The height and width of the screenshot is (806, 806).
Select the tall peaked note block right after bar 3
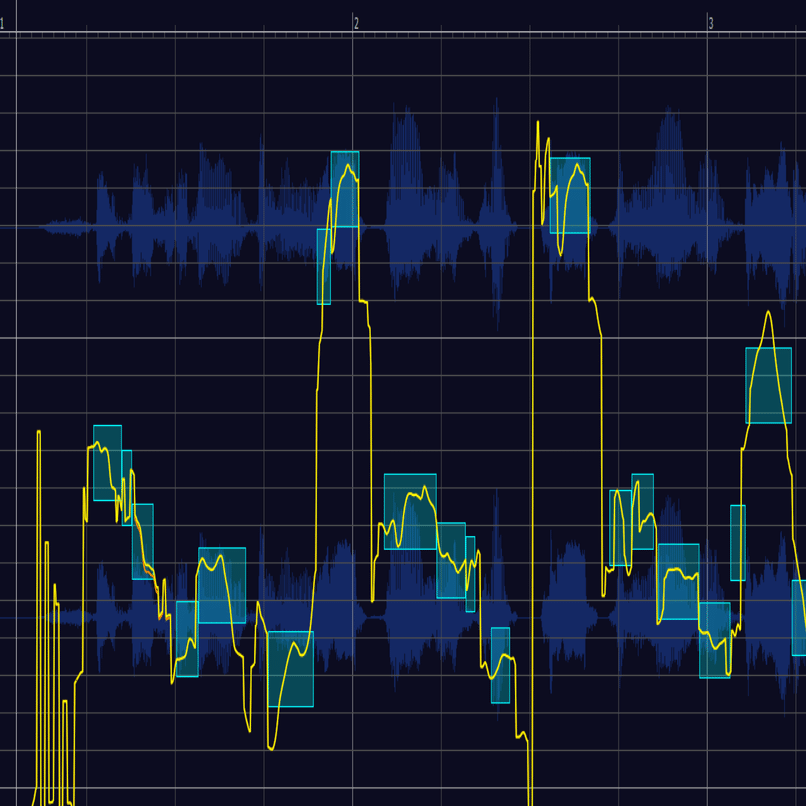click(x=768, y=386)
